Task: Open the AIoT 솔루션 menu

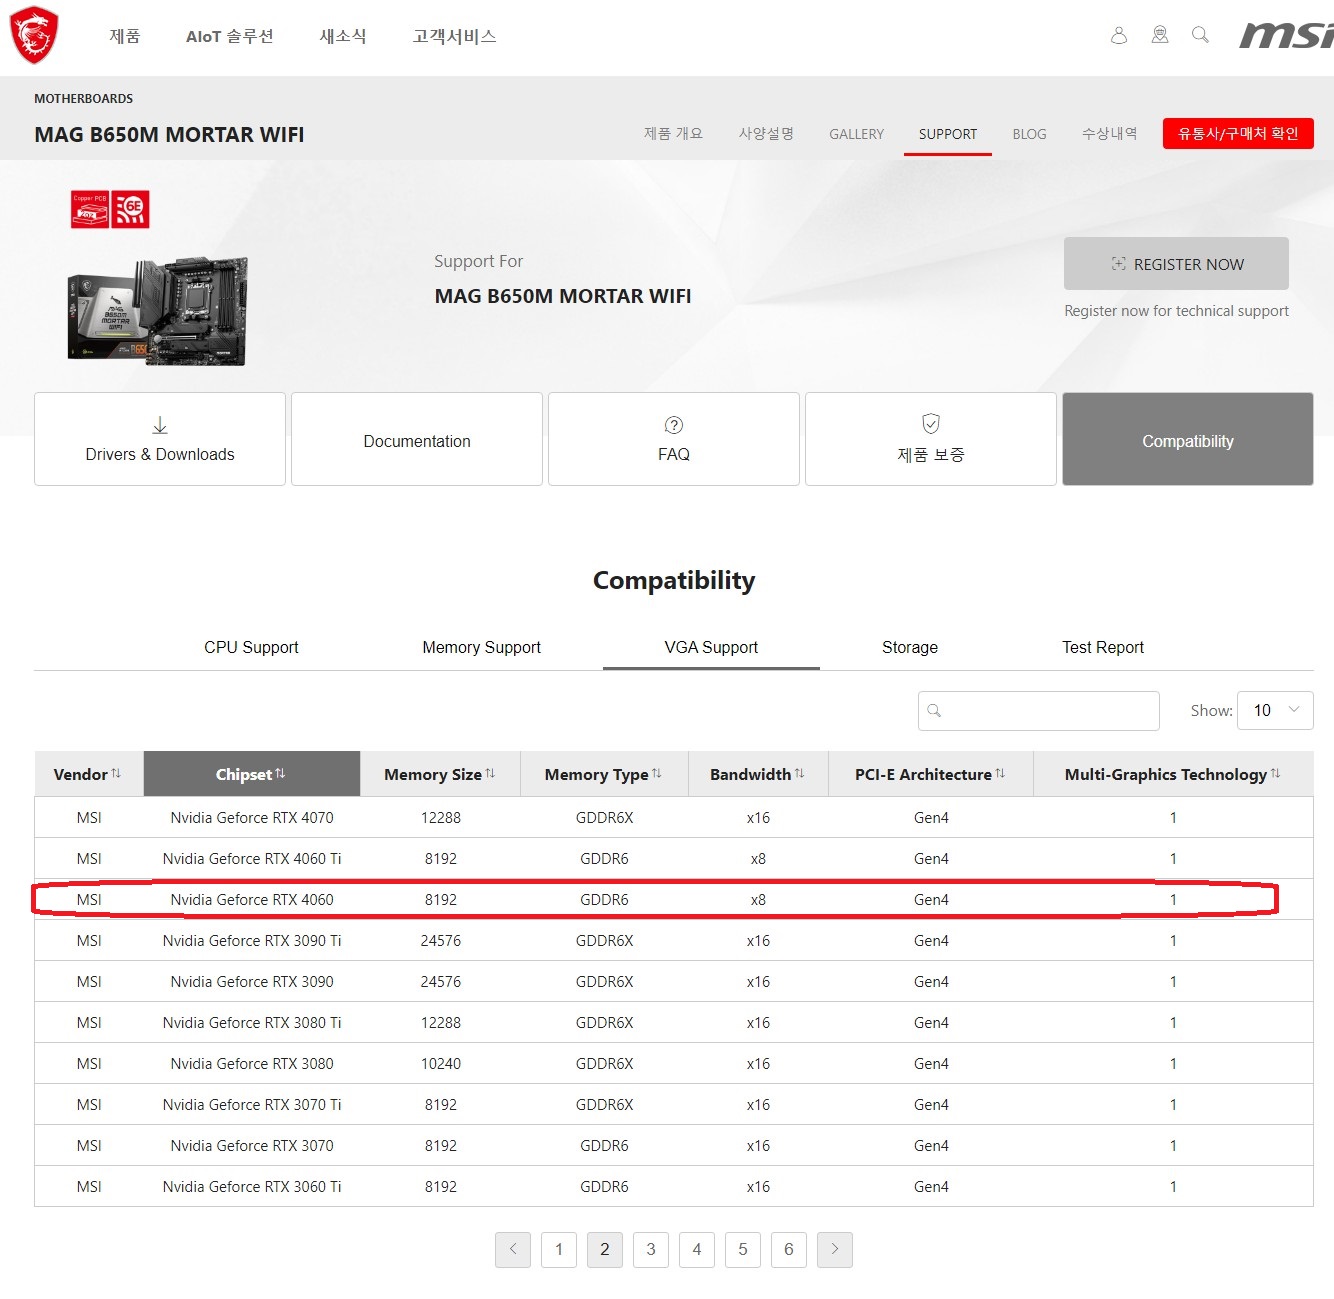Action: coord(230,36)
